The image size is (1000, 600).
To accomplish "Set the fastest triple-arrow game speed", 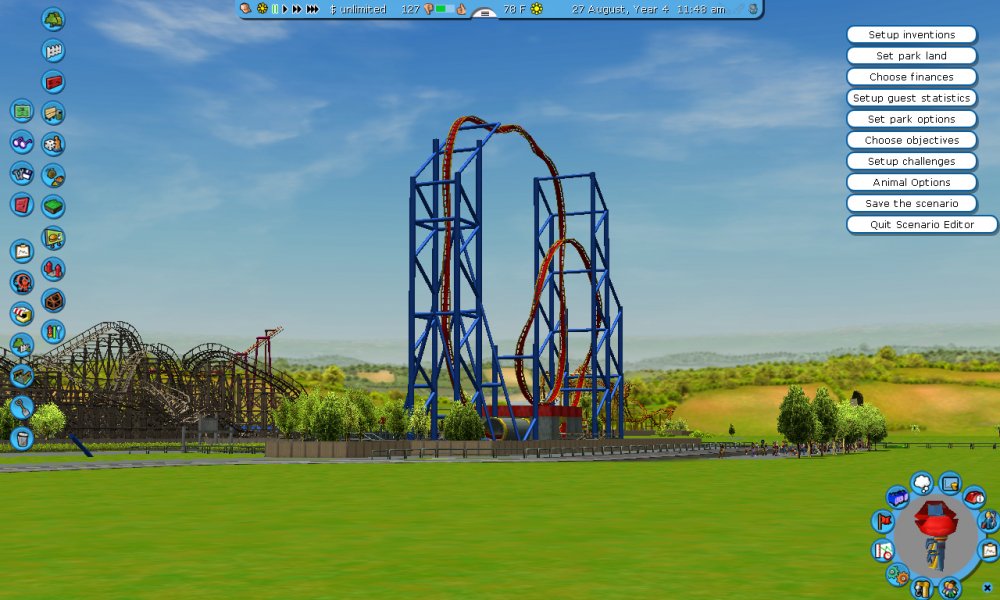I will [313, 9].
